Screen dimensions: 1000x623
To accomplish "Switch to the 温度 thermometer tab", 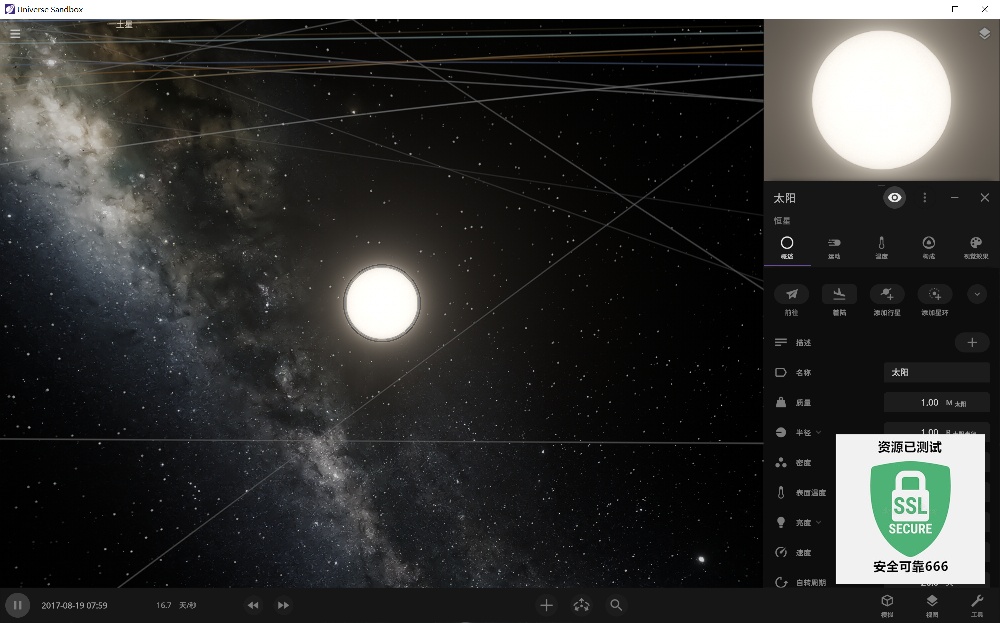I will pos(881,247).
